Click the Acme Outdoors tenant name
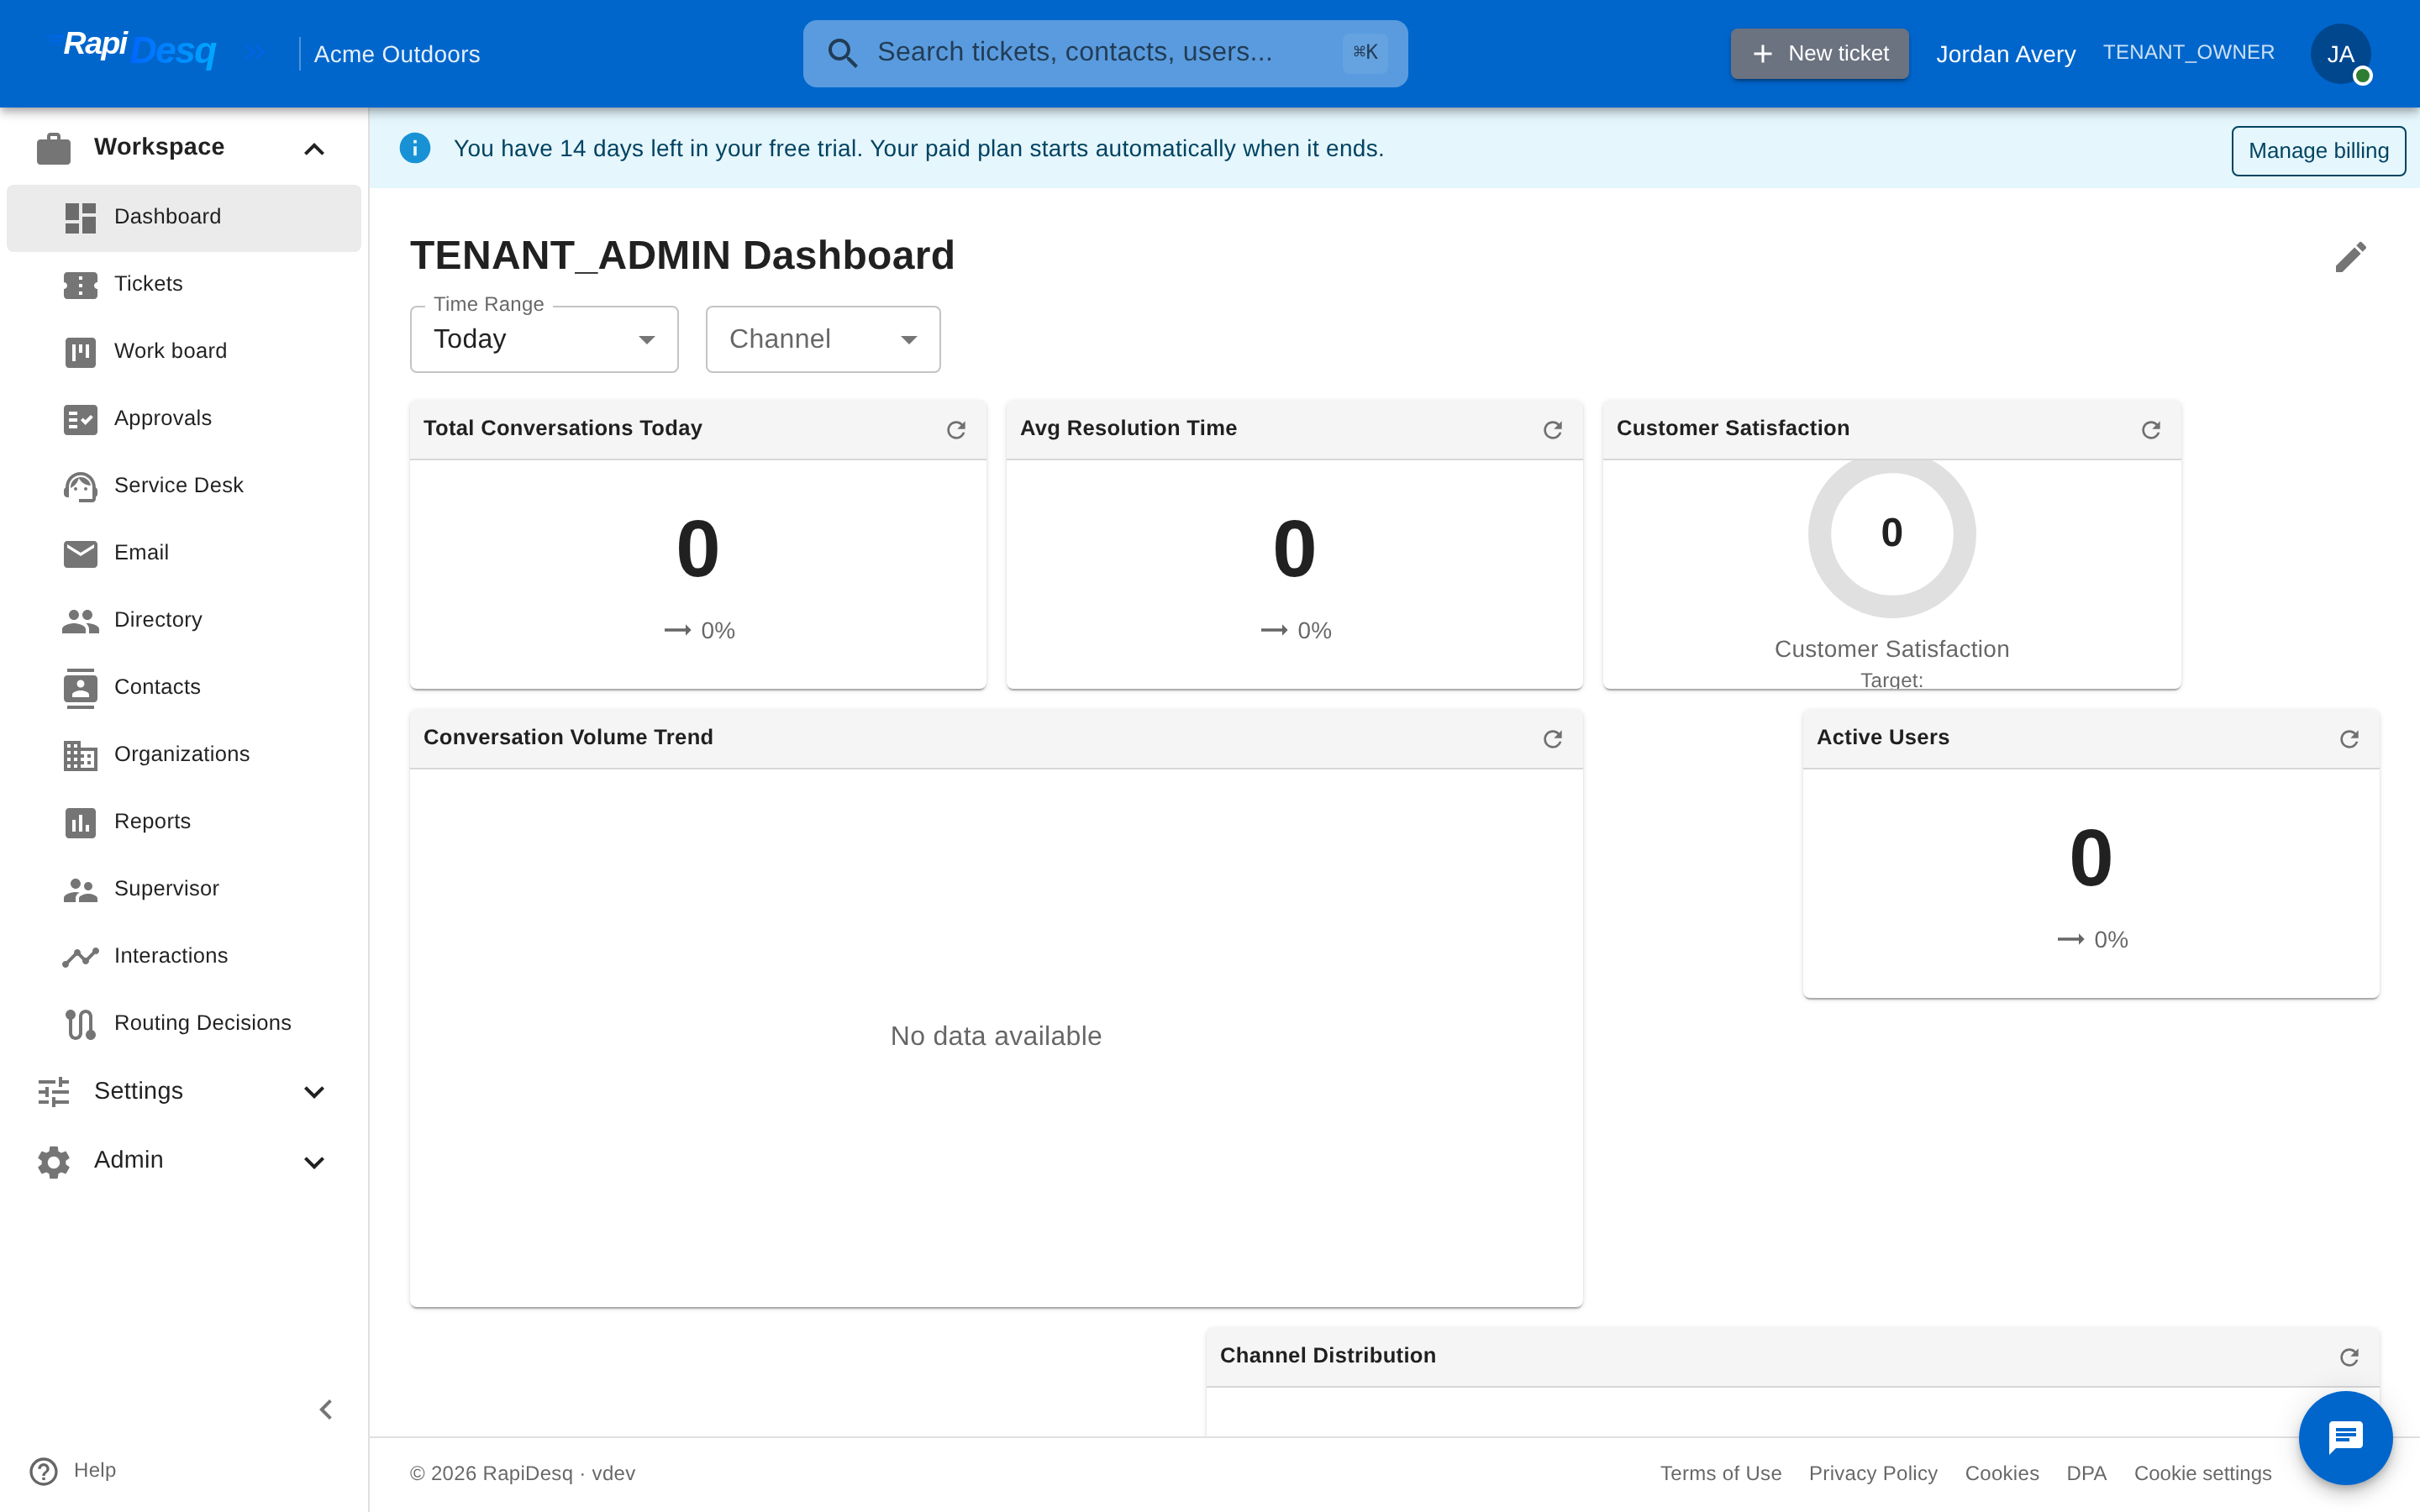This screenshot has width=2420, height=1512. (397, 54)
